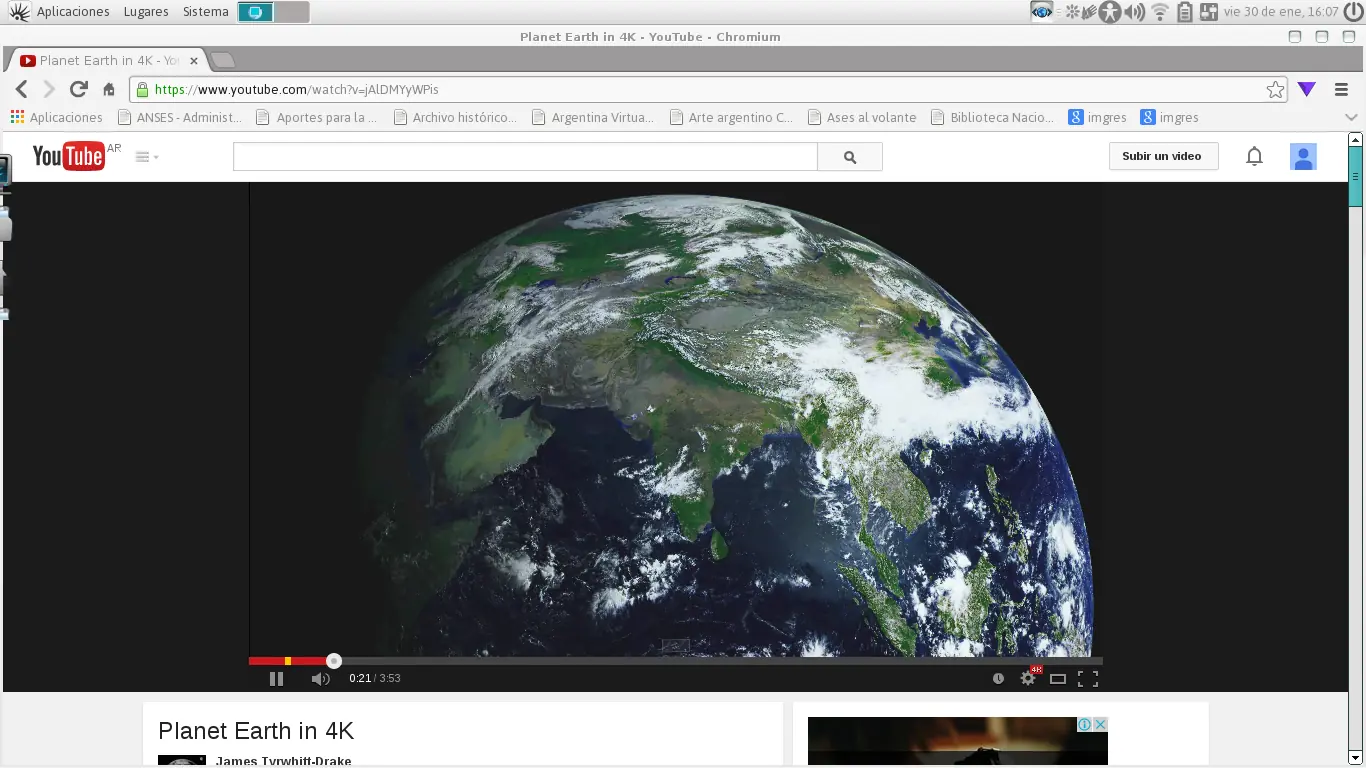Screen dimensions: 1366x768
Task: Open the second imgres bookmark
Action: click(x=1169, y=117)
